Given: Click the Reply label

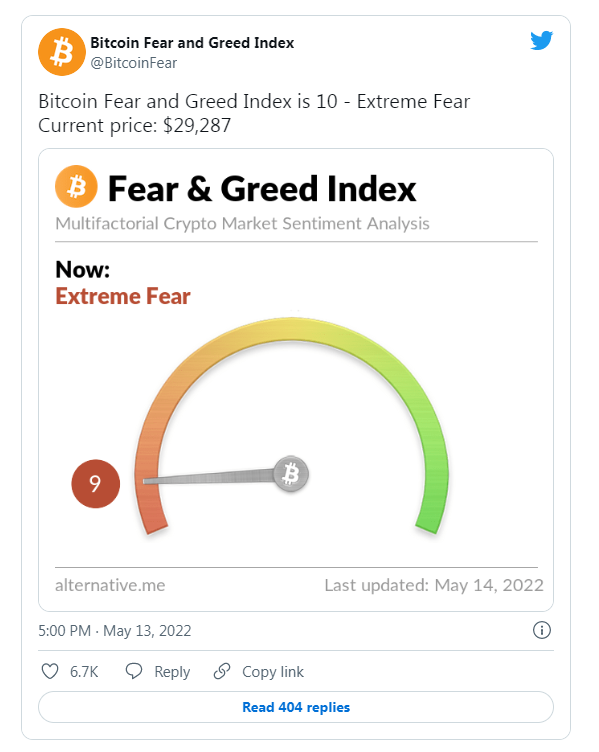Looking at the screenshot, I should [172, 672].
